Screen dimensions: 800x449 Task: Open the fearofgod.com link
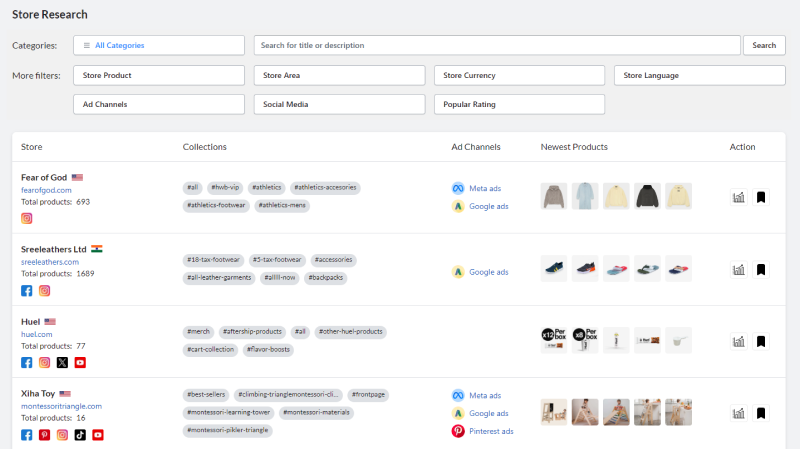coord(46,190)
